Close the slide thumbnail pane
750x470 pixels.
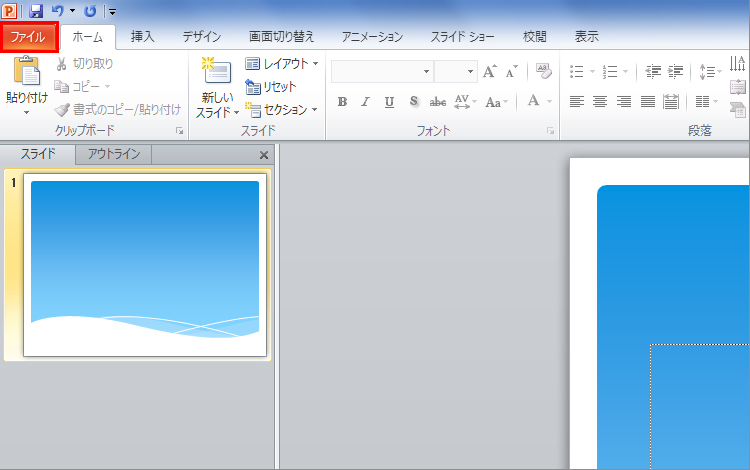click(x=264, y=155)
